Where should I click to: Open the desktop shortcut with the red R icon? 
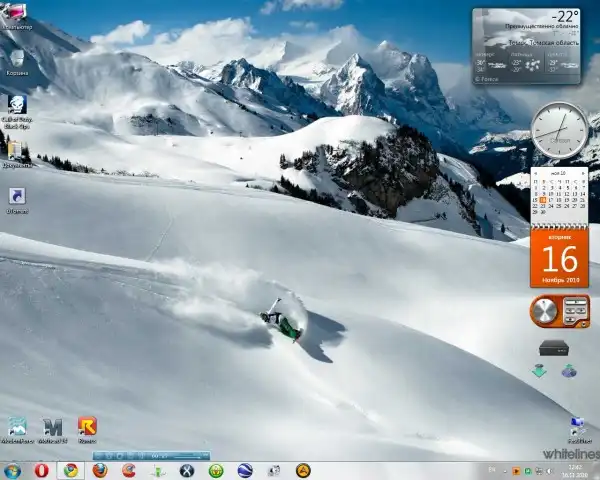pos(87,428)
